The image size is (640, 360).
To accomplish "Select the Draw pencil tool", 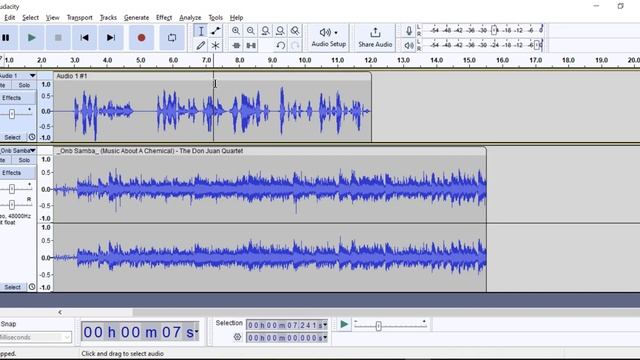I will tap(200, 45).
